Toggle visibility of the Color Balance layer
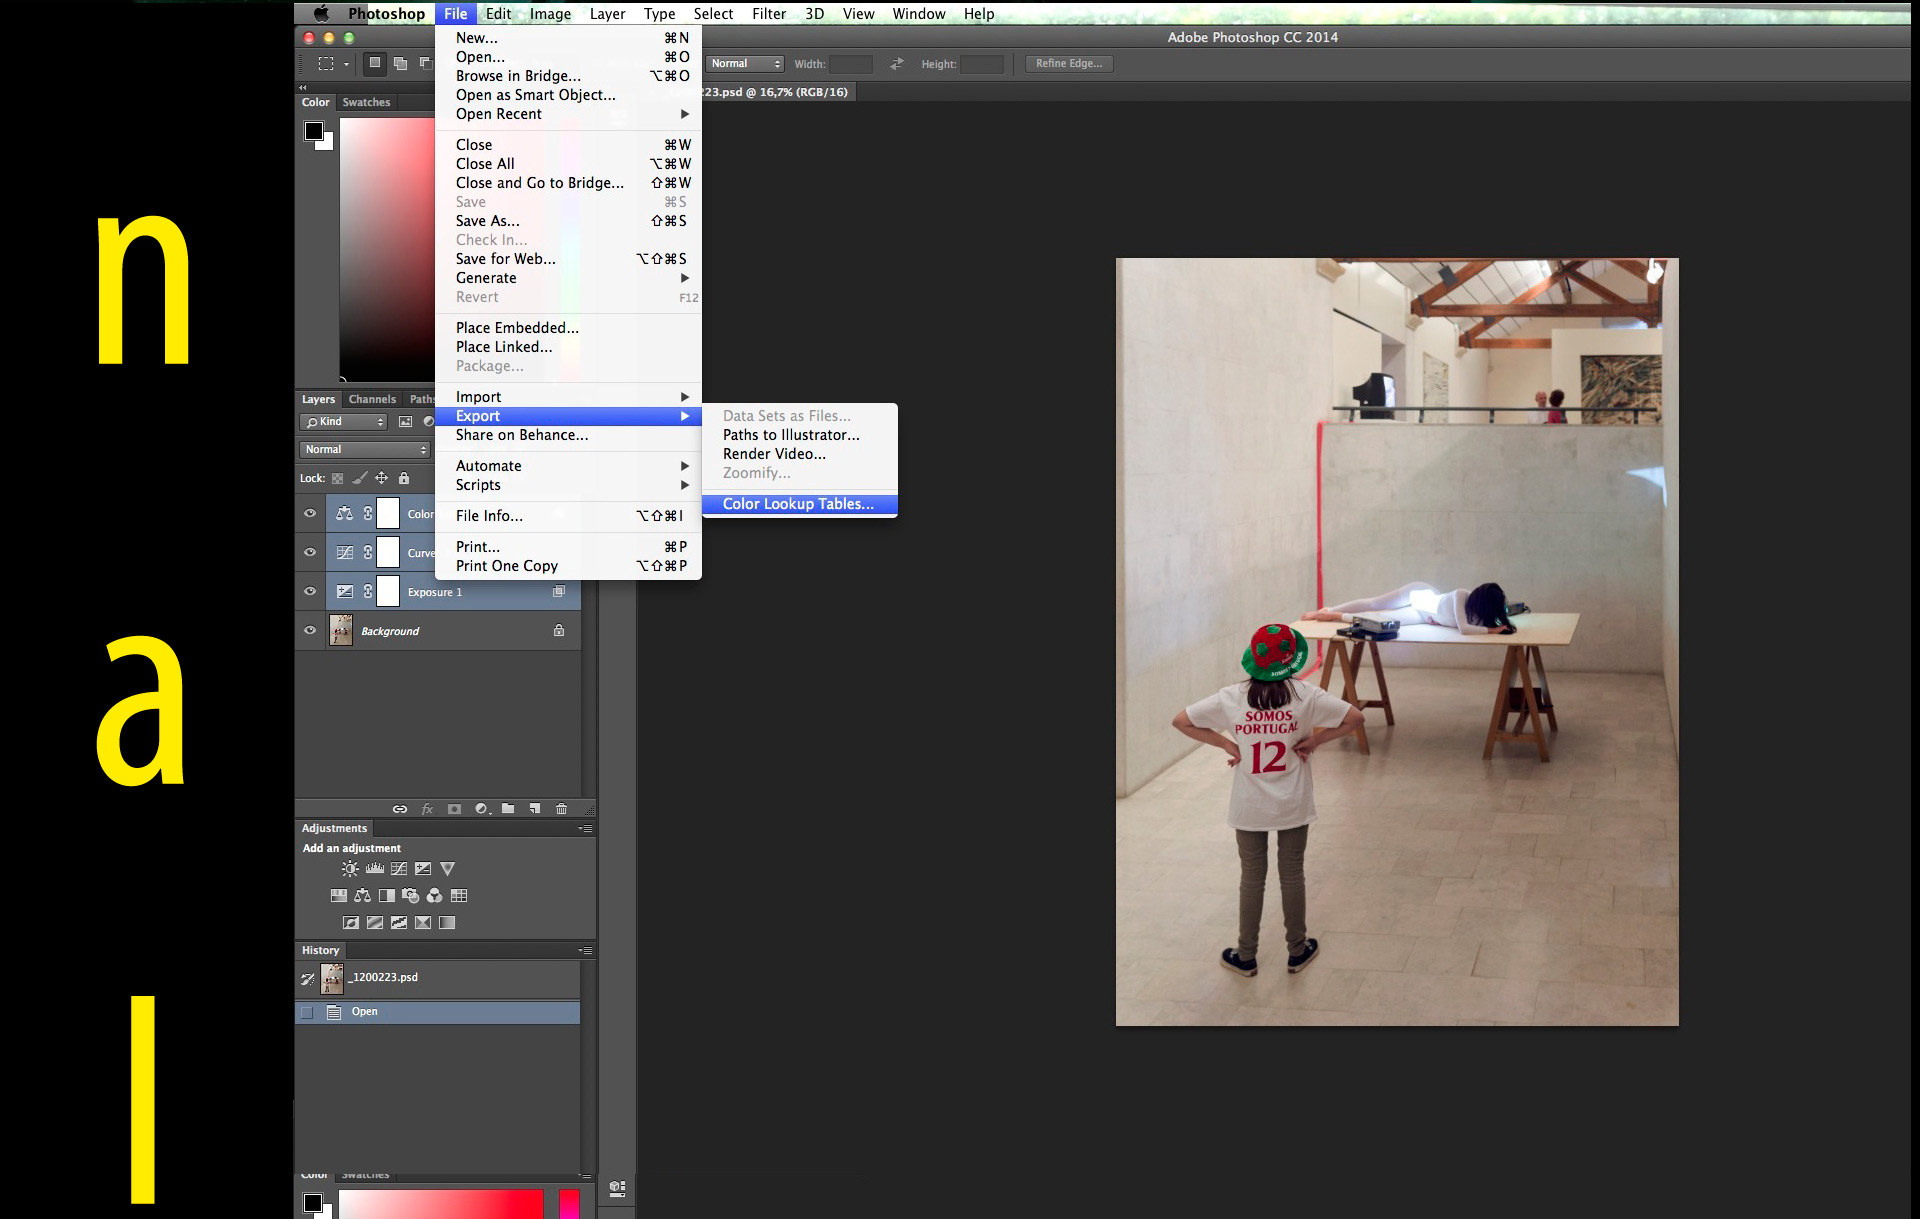Screen dimensions: 1920x1219 point(310,514)
